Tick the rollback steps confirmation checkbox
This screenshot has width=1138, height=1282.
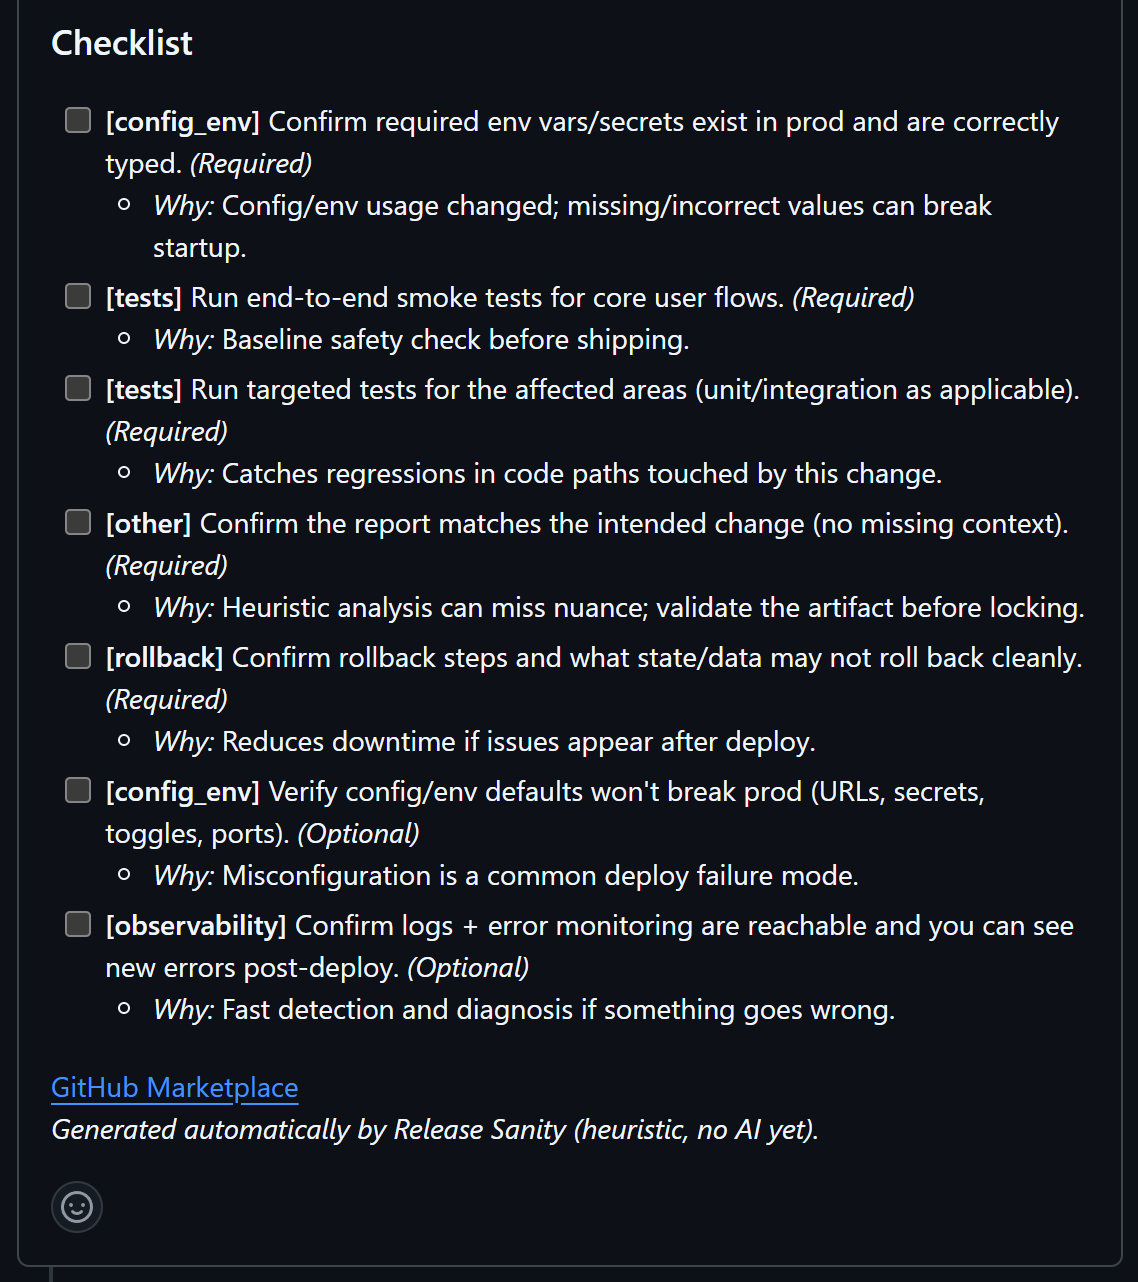(x=77, y=655)
